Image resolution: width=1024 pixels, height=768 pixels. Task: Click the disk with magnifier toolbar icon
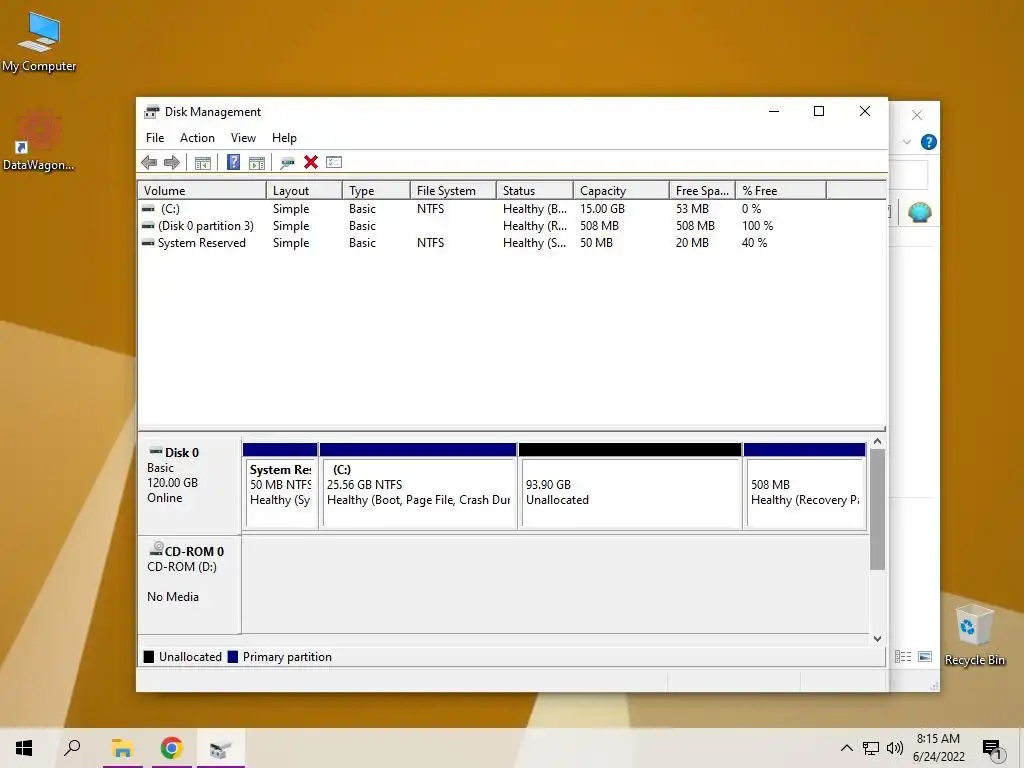(287, 163)
